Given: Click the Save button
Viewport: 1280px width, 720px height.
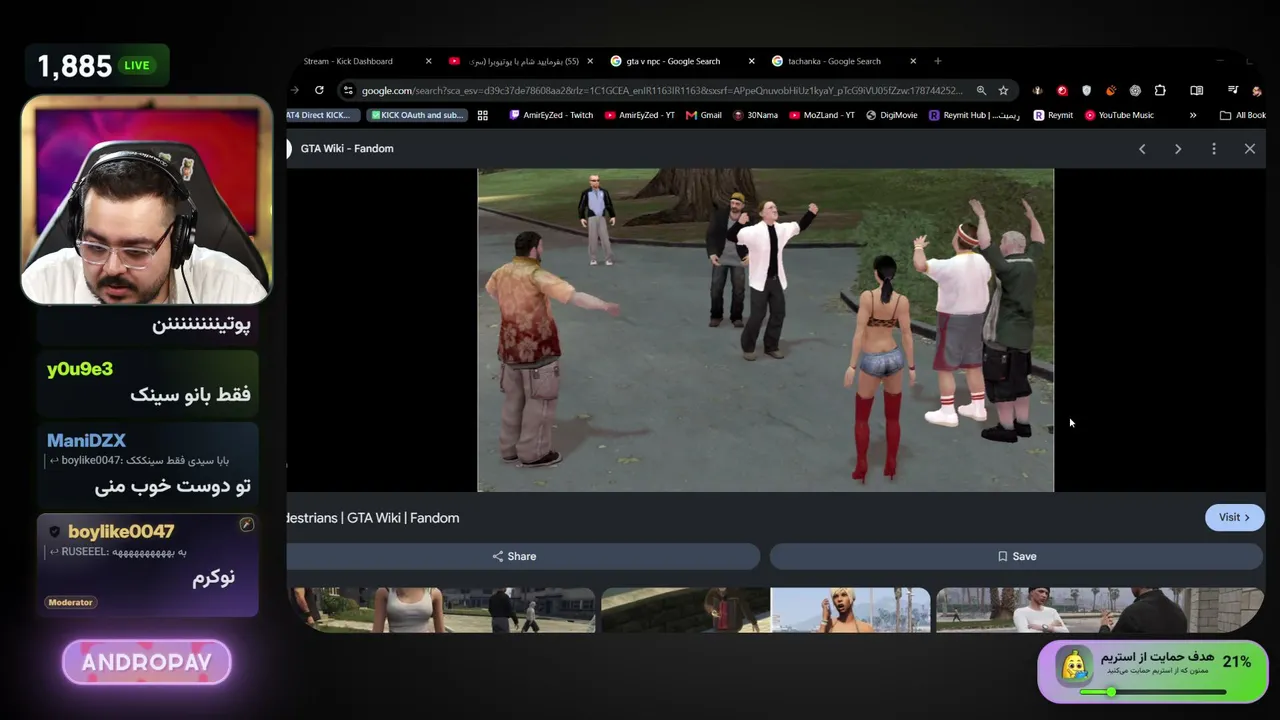Looking at the screenshot, I should (x=1016, y=556).
